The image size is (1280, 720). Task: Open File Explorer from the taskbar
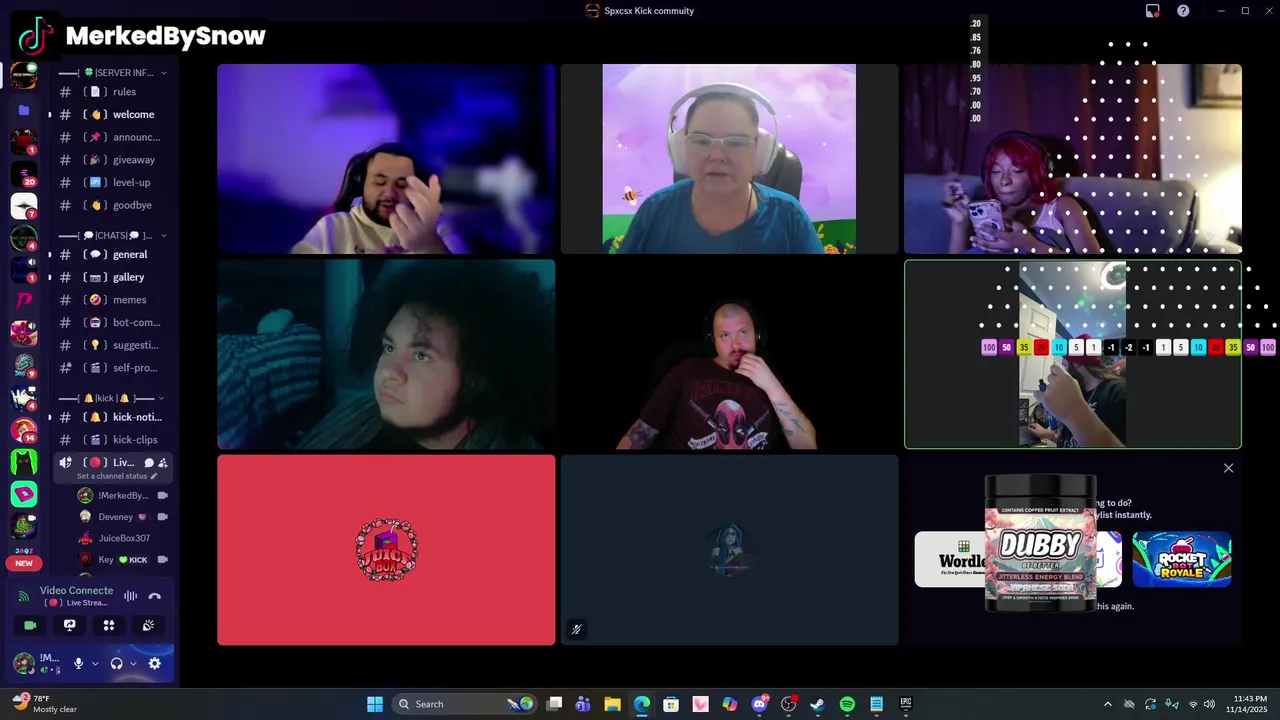(x=612, y=704)
